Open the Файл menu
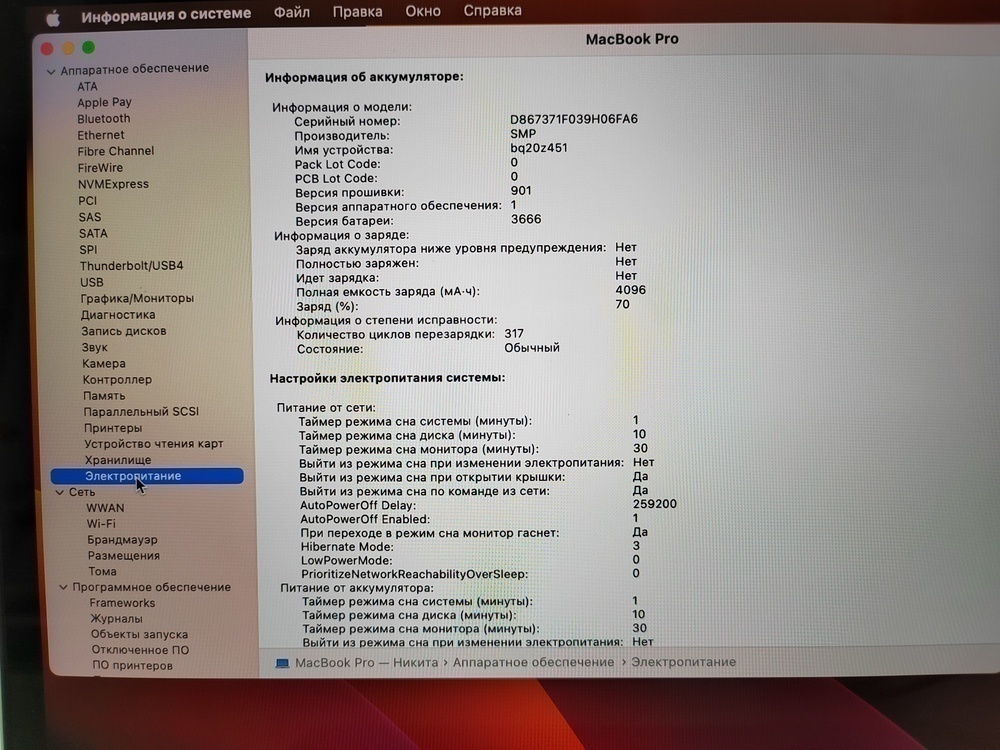Screen dimensions: 1000x750 [x=290, y=11]
